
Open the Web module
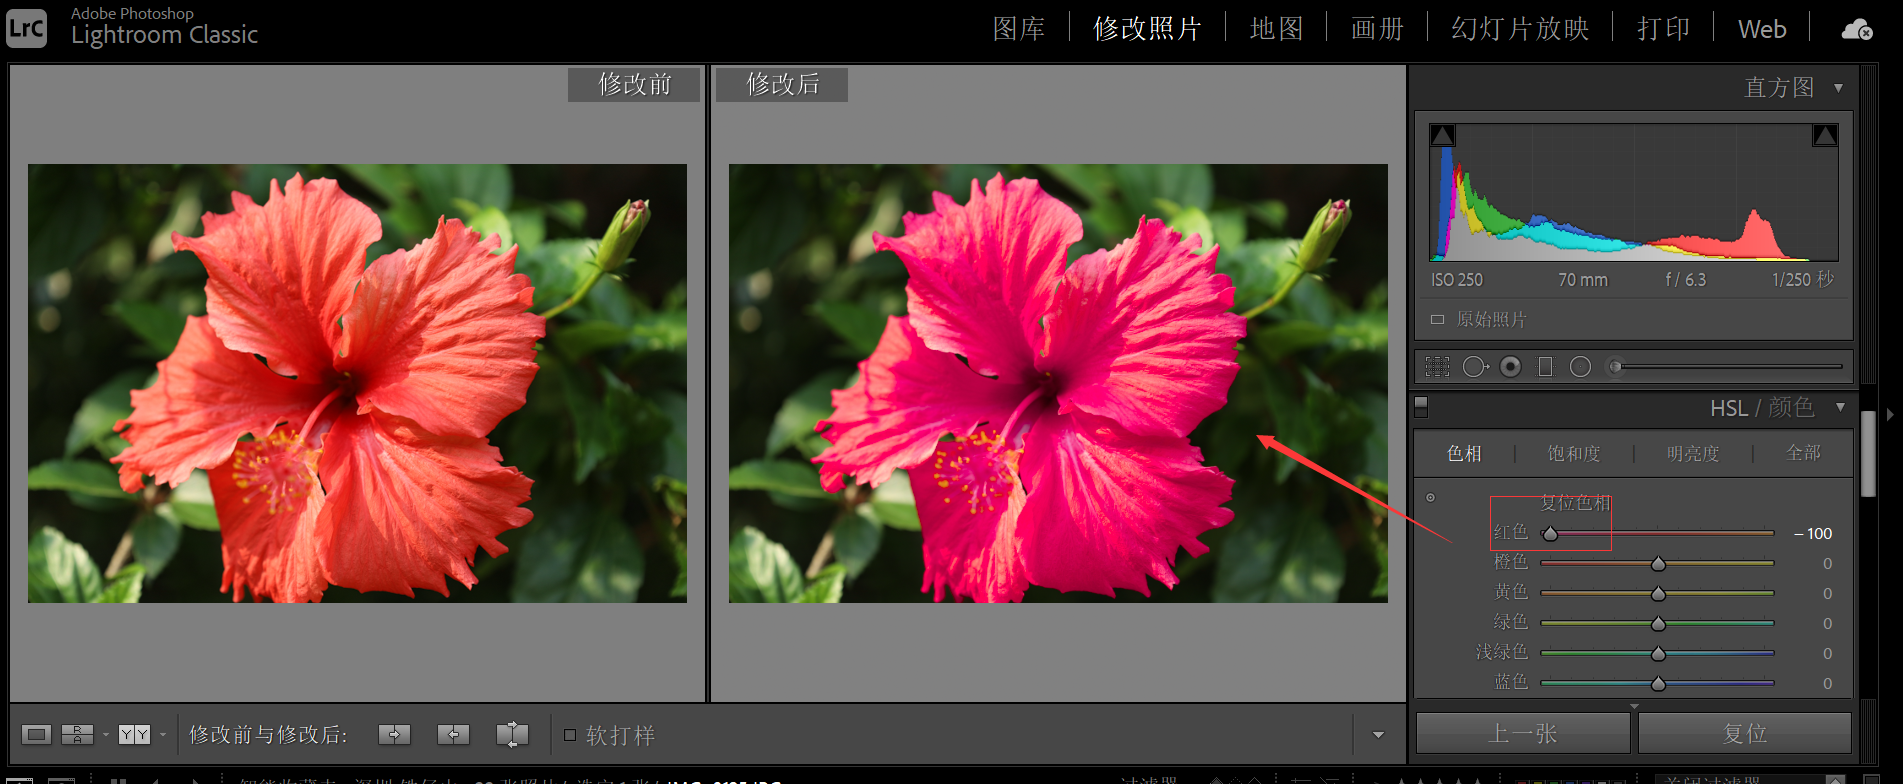tap(1762, 29)
